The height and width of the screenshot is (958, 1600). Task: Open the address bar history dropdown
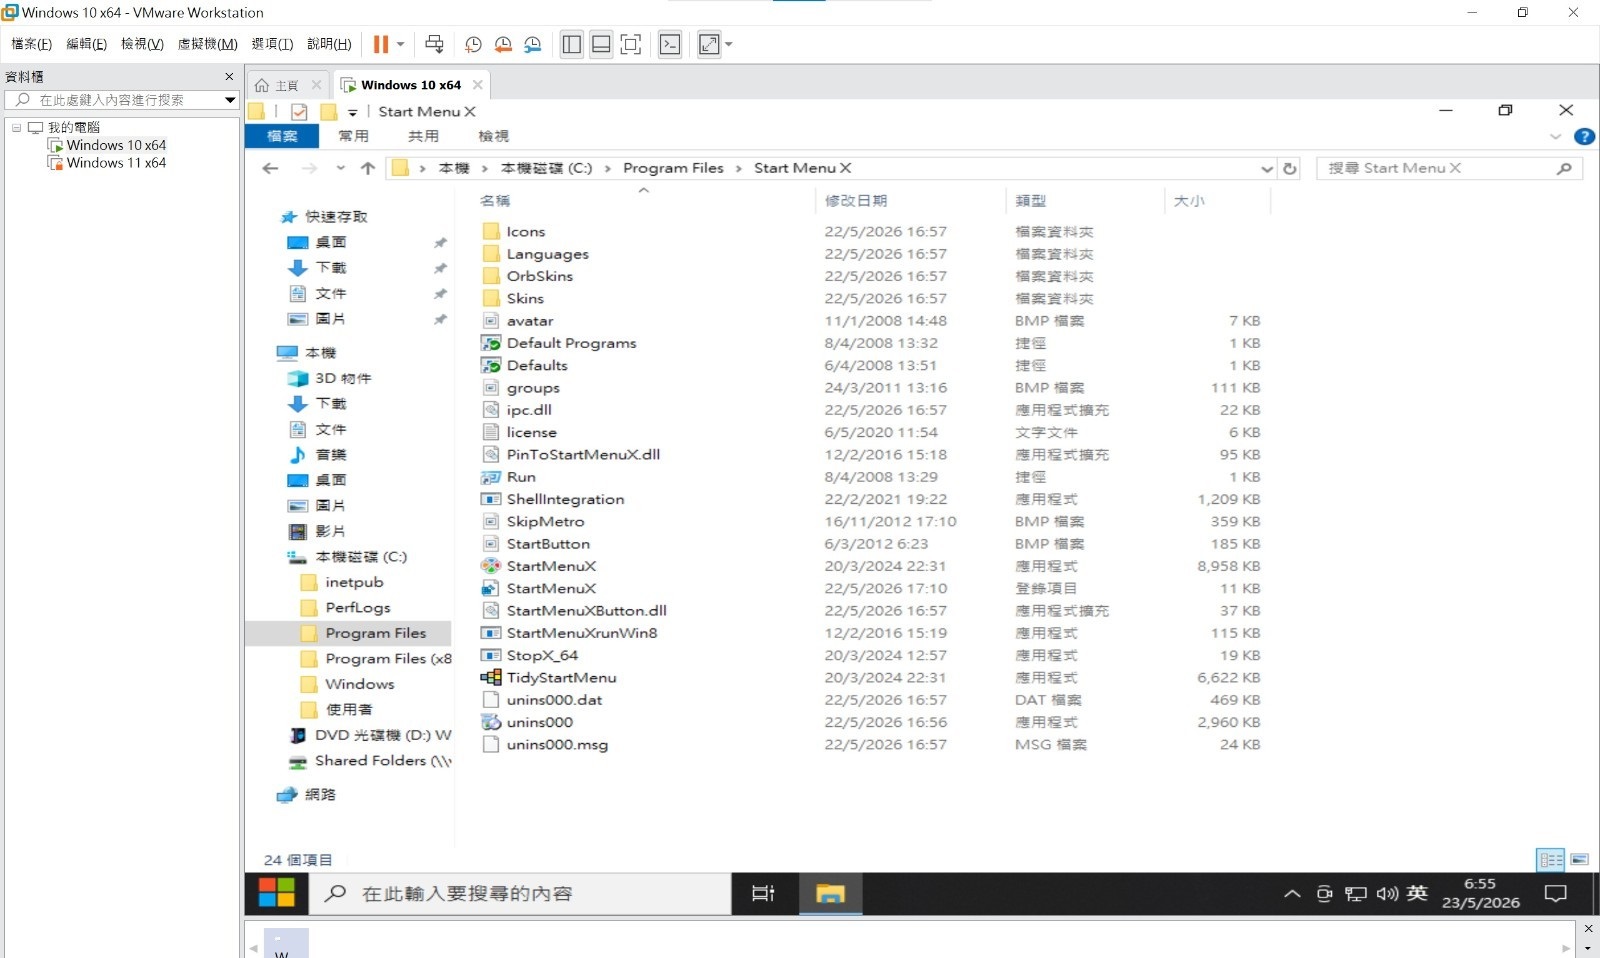1267,169
